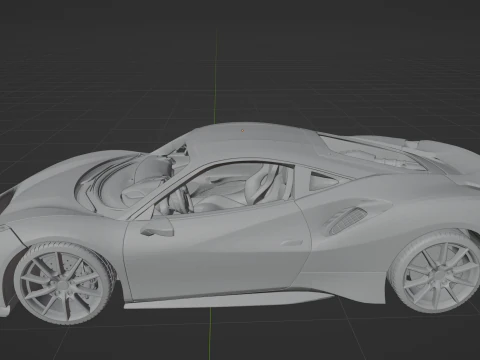Select the car's rear wheel rim

tap(441, 274)
